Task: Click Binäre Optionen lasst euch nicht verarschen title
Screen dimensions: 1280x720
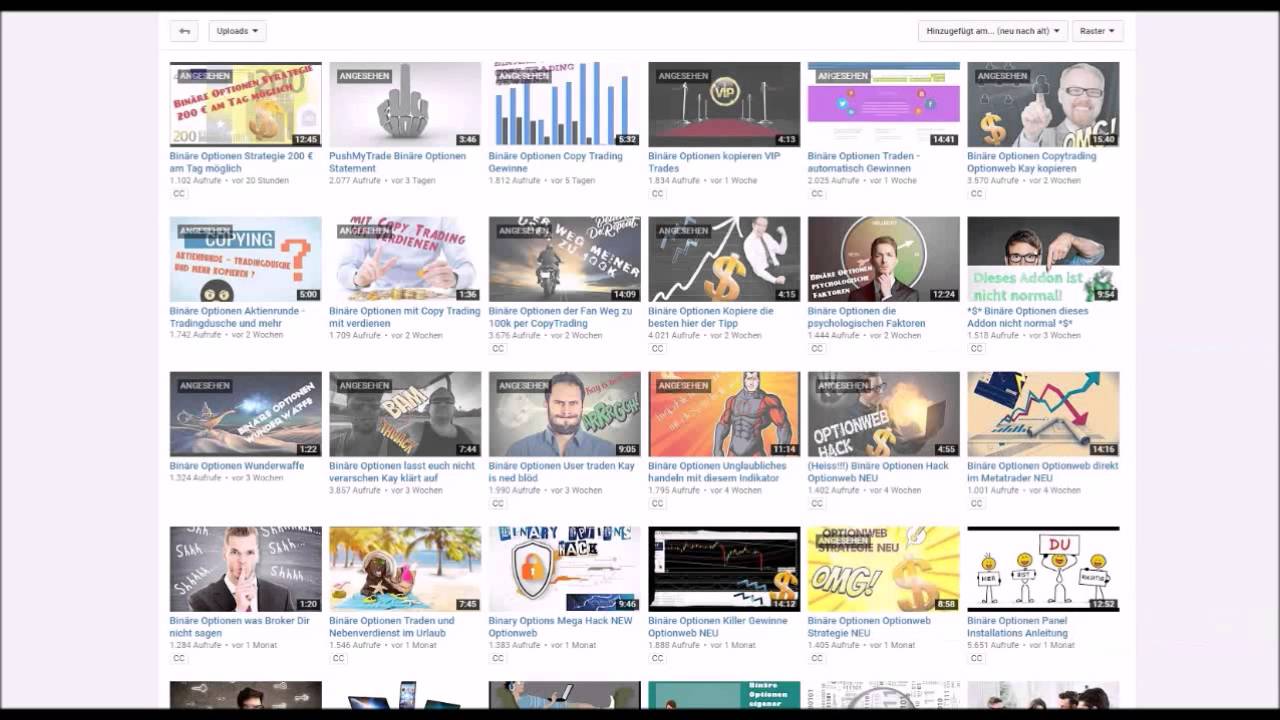Action: point(402,472)
